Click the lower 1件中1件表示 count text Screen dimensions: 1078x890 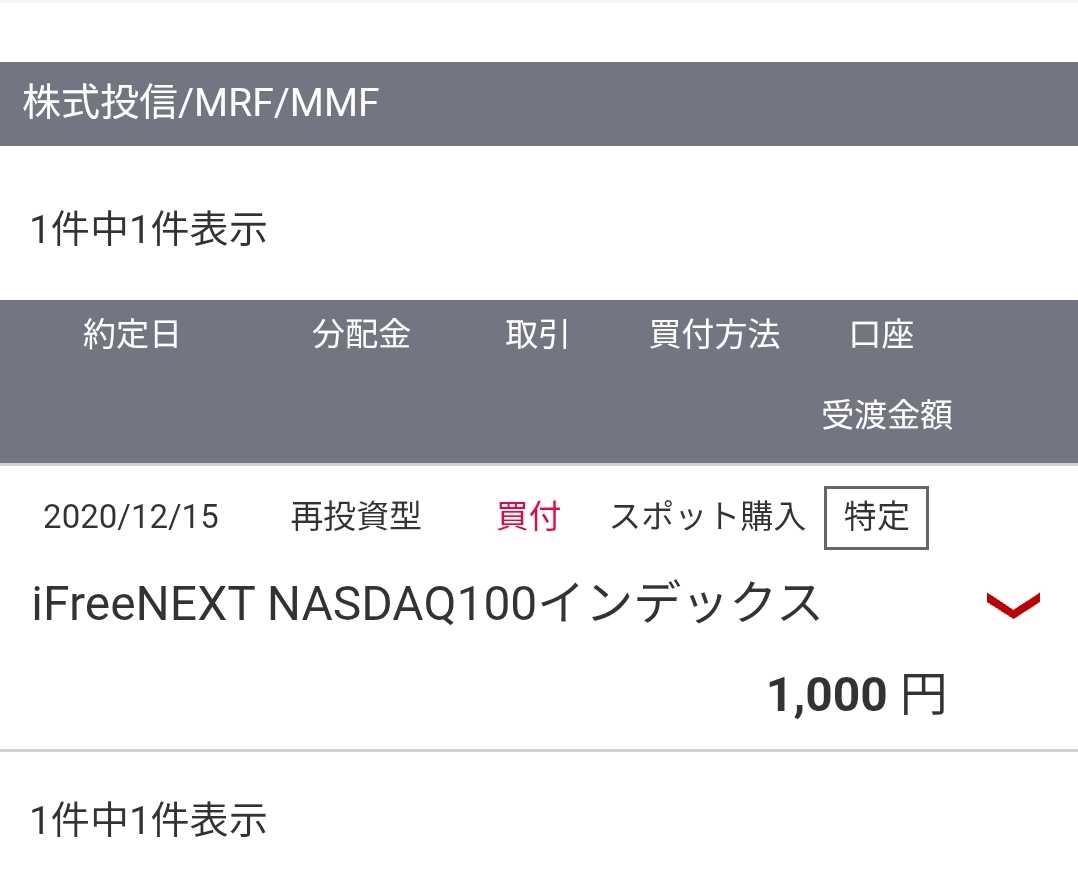coord(149,820)
